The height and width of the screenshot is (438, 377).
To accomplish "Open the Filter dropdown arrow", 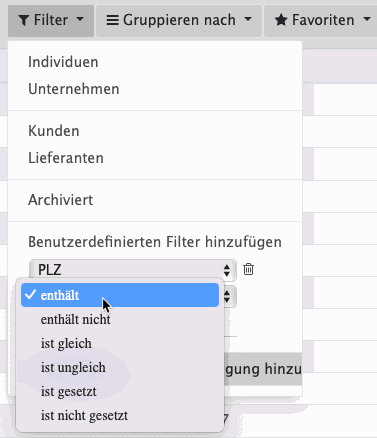I will (x=80, y=19).
